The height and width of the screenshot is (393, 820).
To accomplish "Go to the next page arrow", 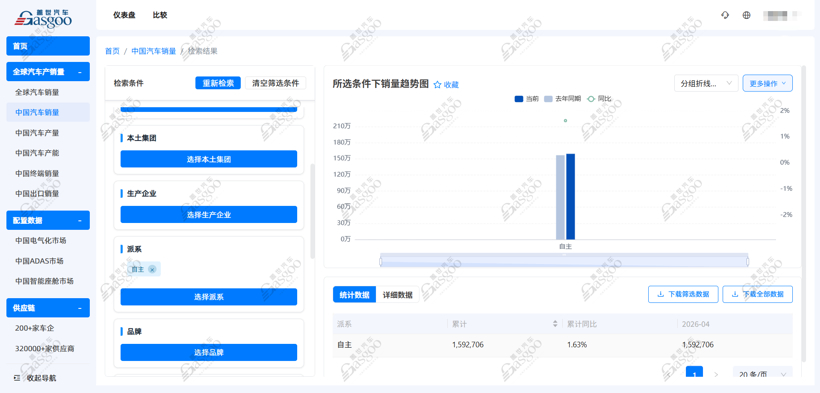I will click(x=716, y=374).
